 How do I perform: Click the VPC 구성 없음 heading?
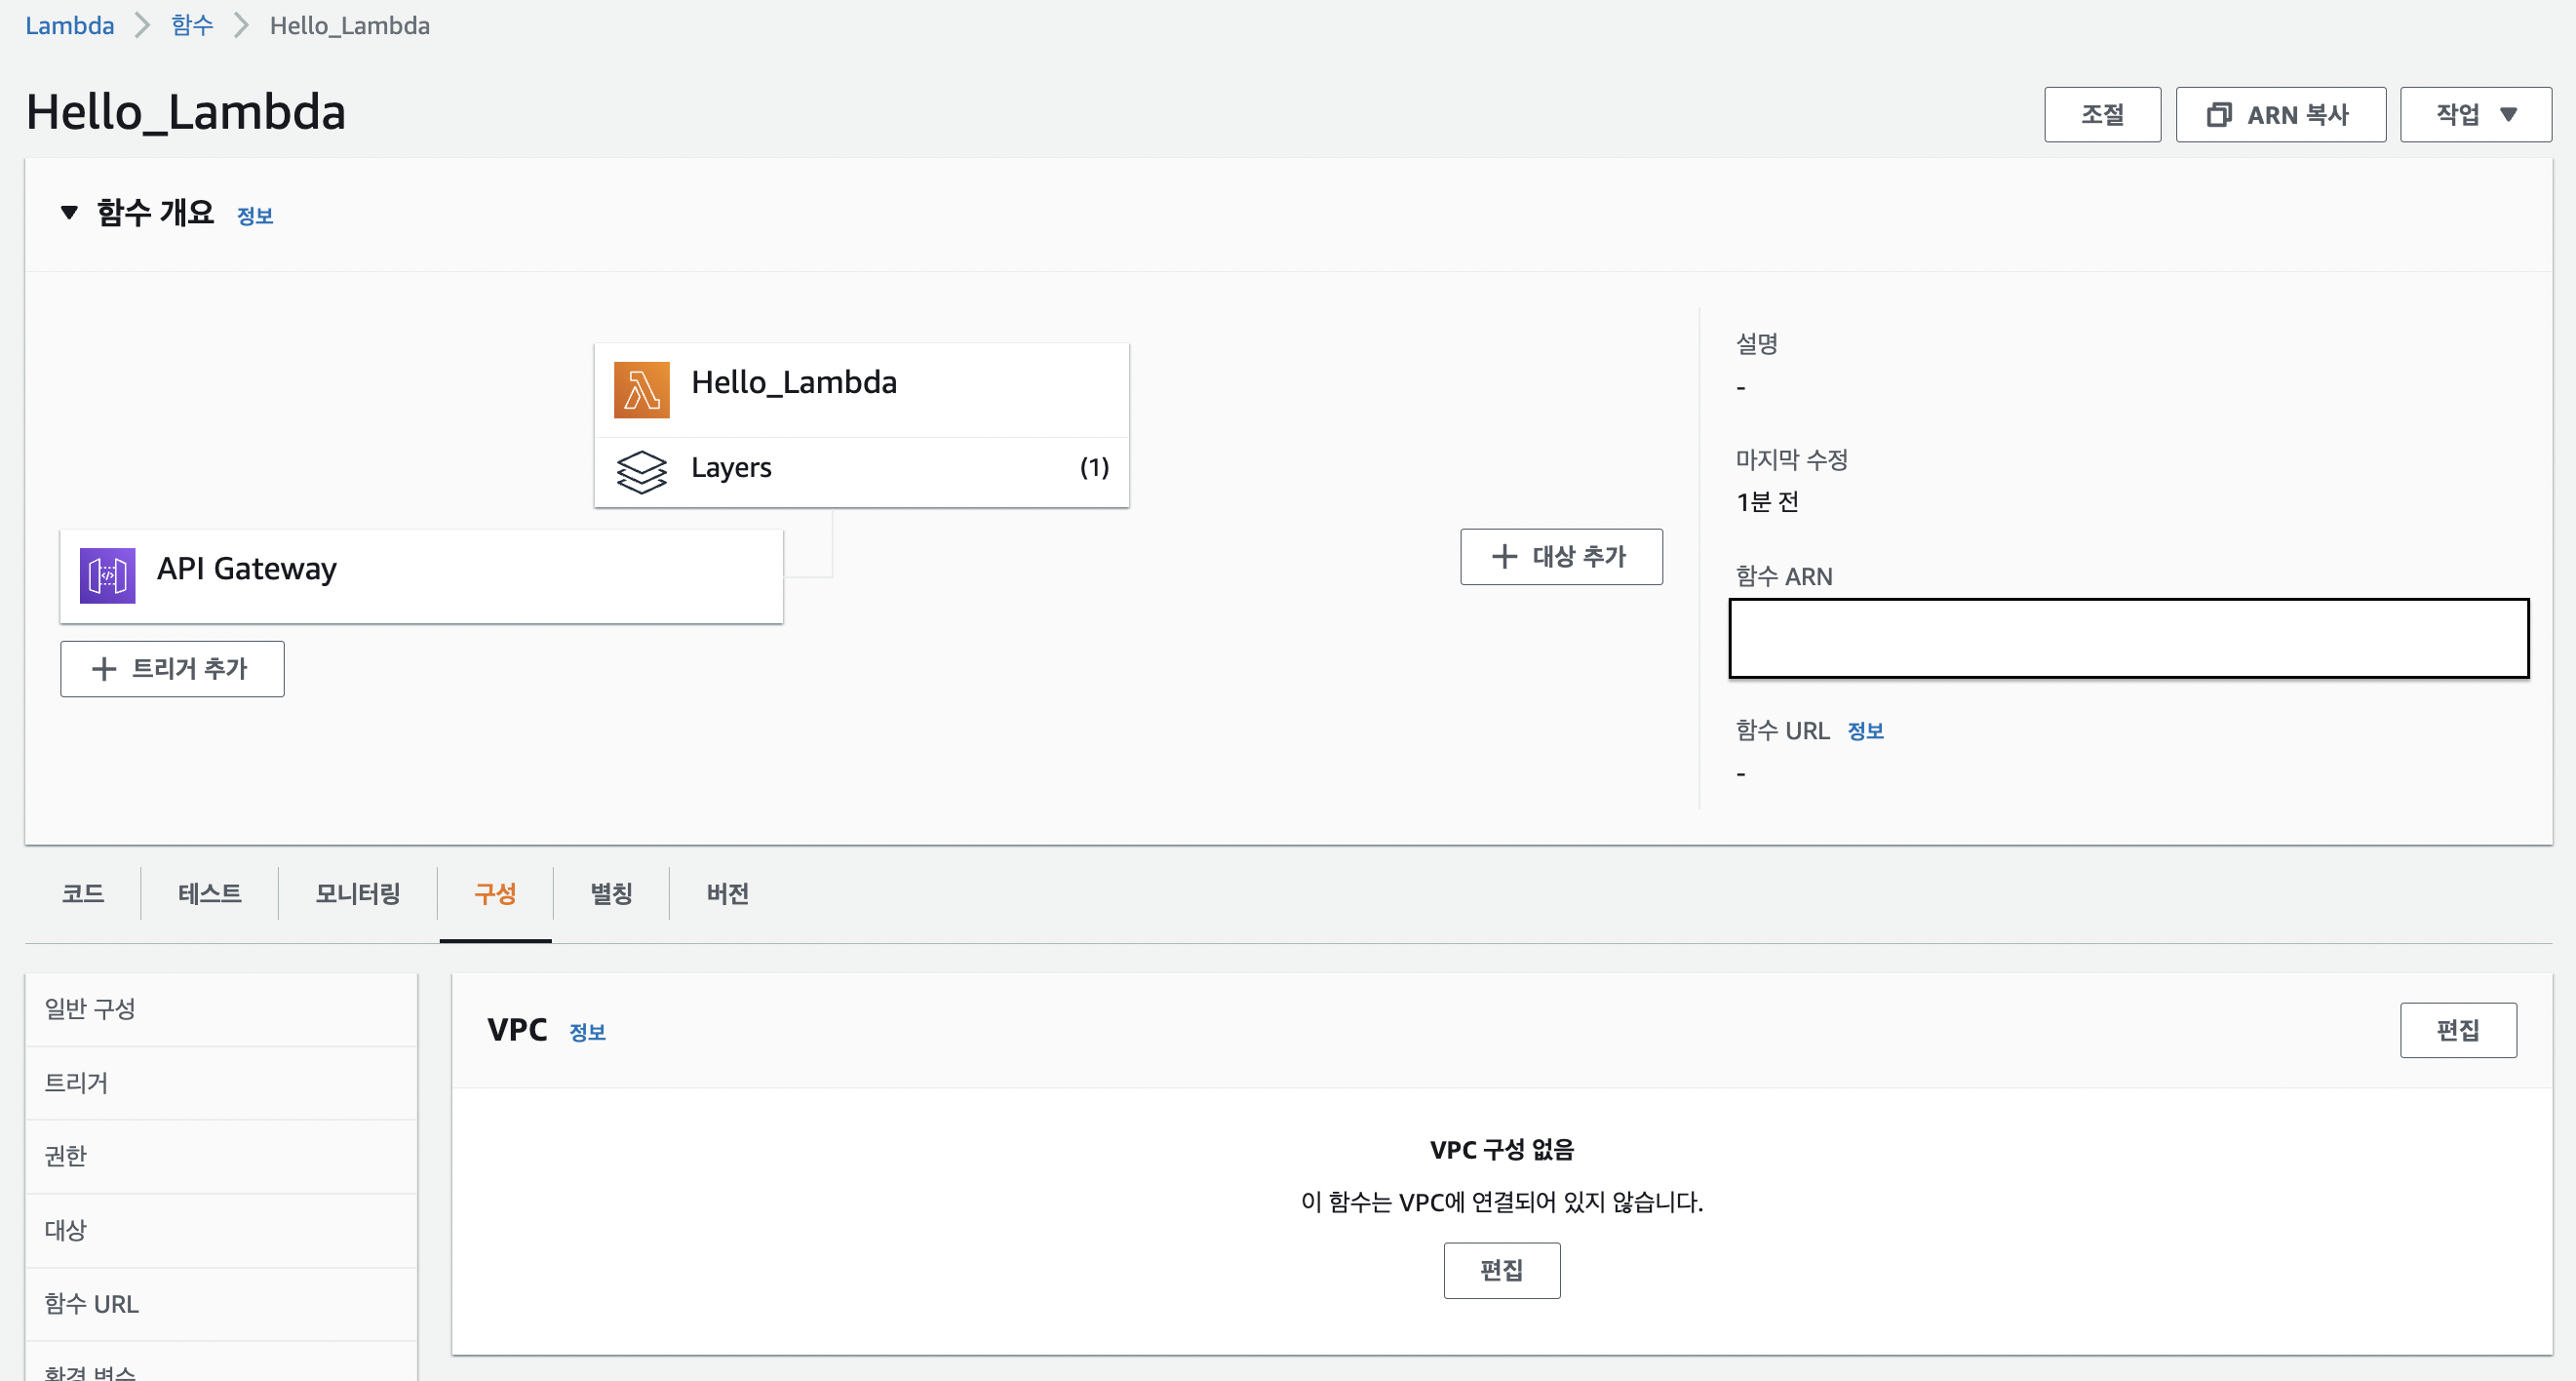(x=1502, y=1151)
